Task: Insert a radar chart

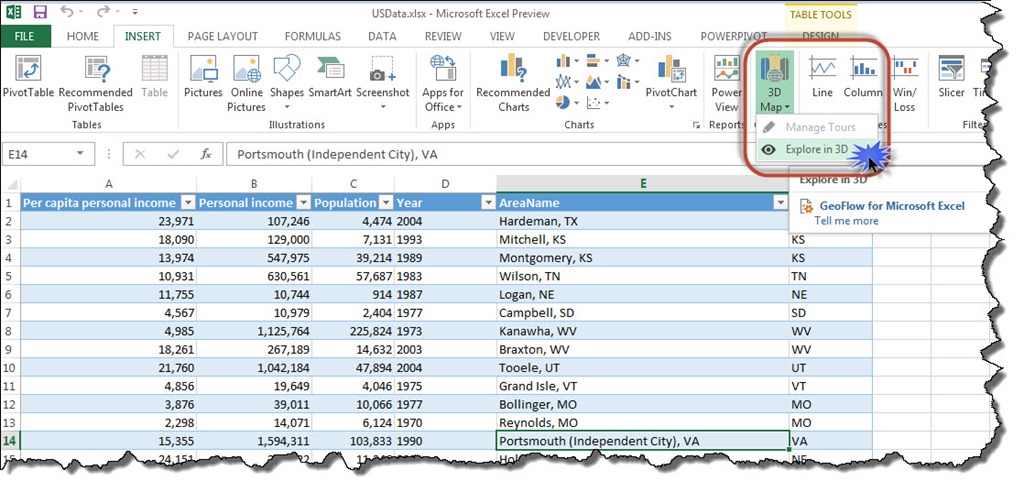Action: tap(628, 61)
